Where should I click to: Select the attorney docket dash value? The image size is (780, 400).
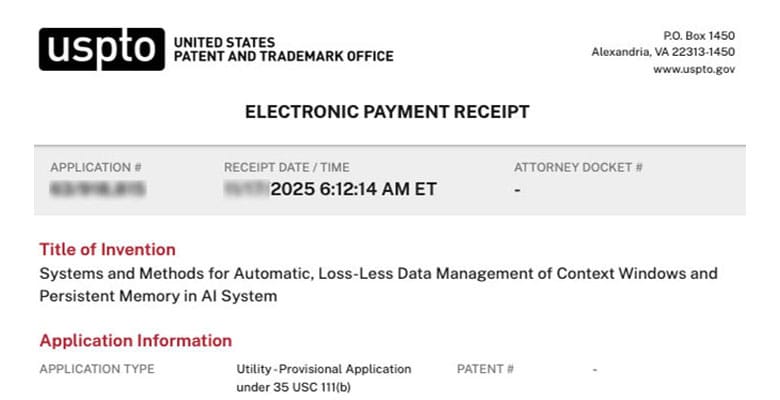coord(517,189)
